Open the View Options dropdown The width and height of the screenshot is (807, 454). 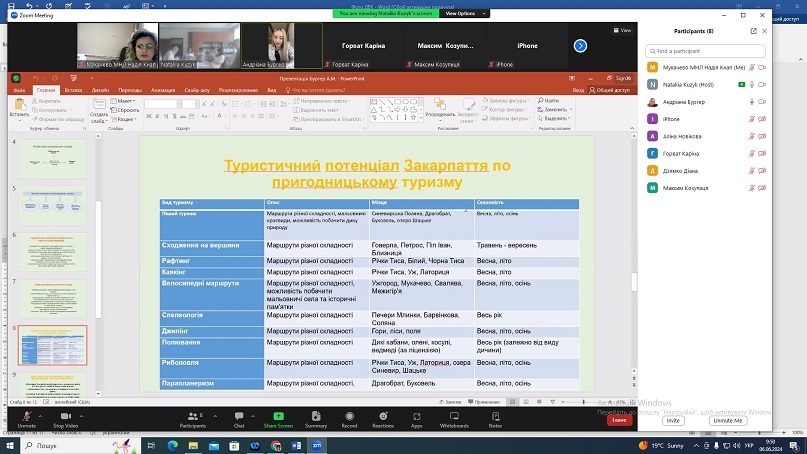point(464,13)
